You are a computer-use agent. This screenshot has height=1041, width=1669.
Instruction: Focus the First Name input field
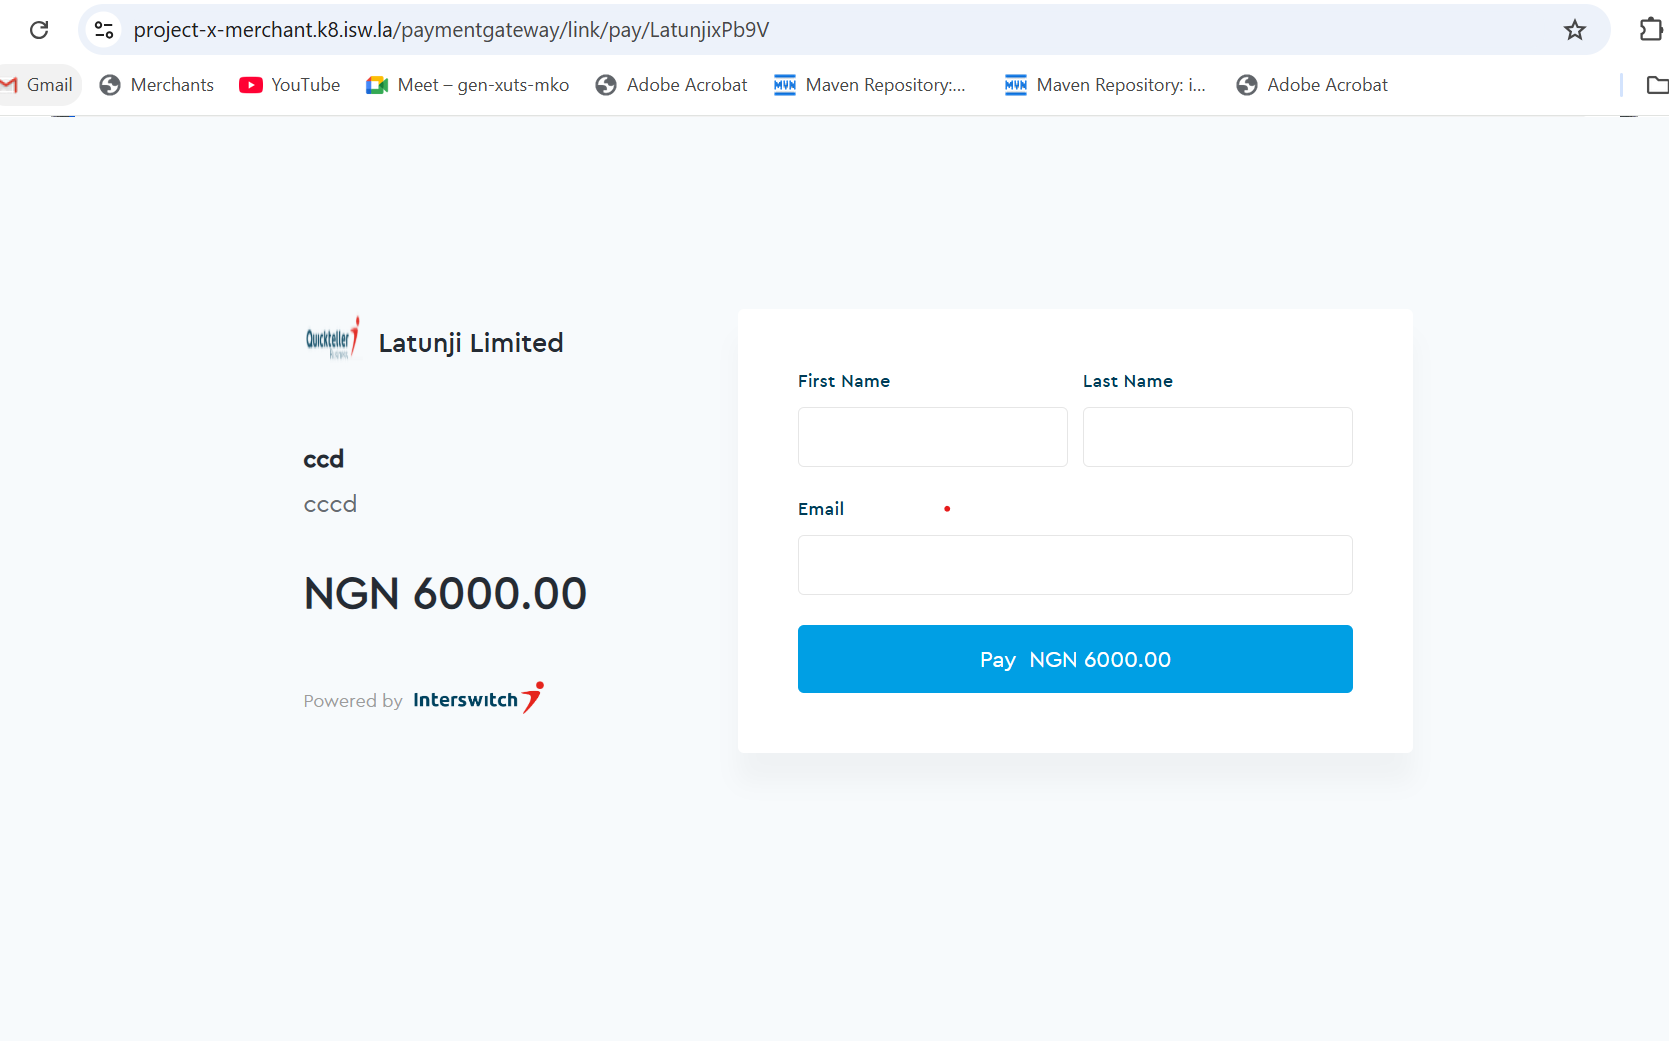click(x=932, y=437)
